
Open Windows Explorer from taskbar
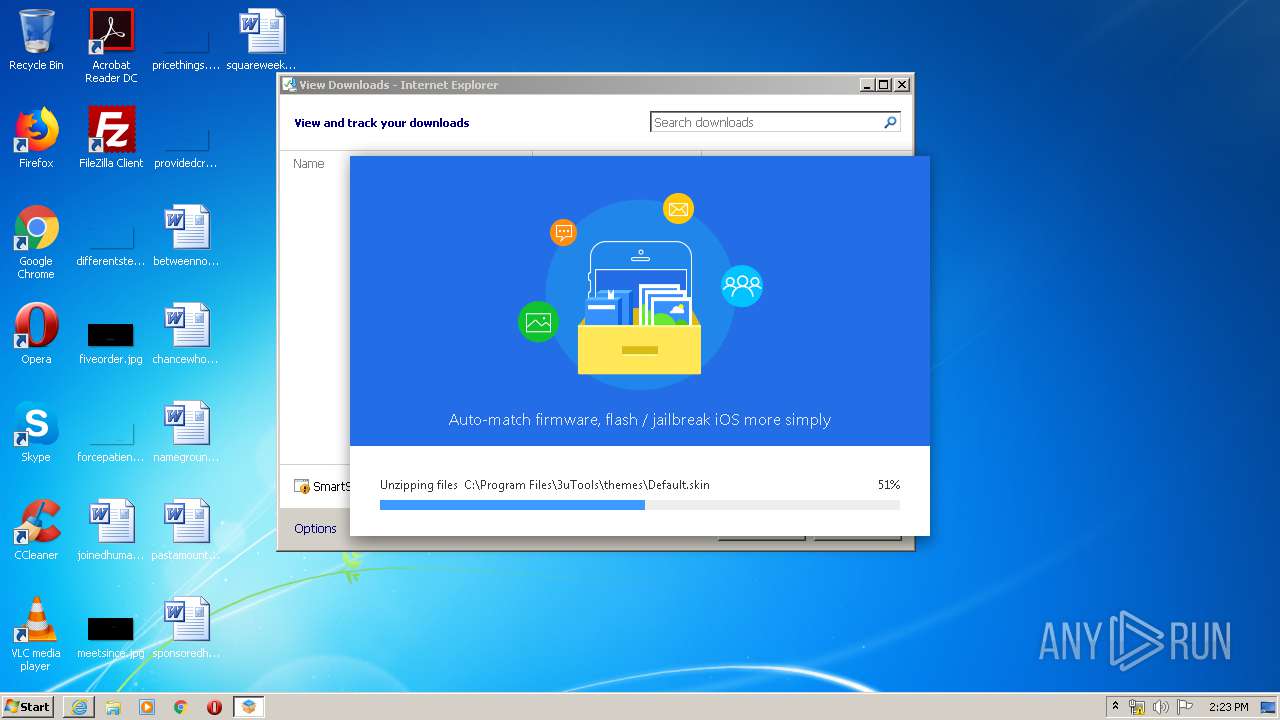click(113, 707)
